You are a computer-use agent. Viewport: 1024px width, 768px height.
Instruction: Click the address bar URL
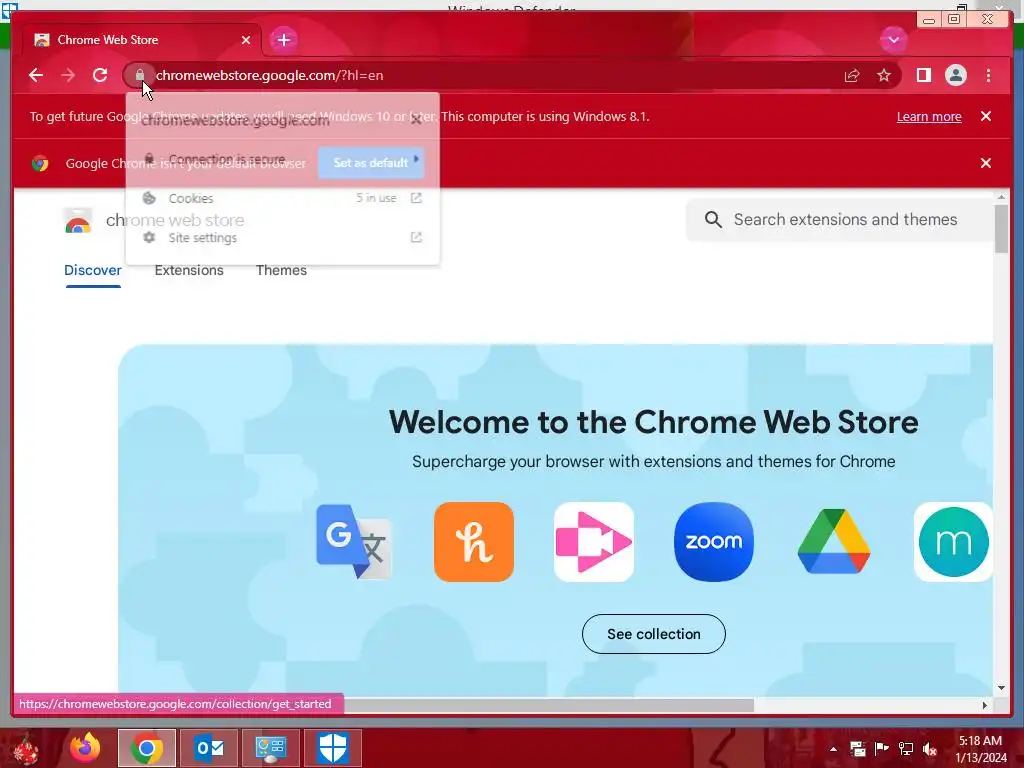[x=269, y=75]
